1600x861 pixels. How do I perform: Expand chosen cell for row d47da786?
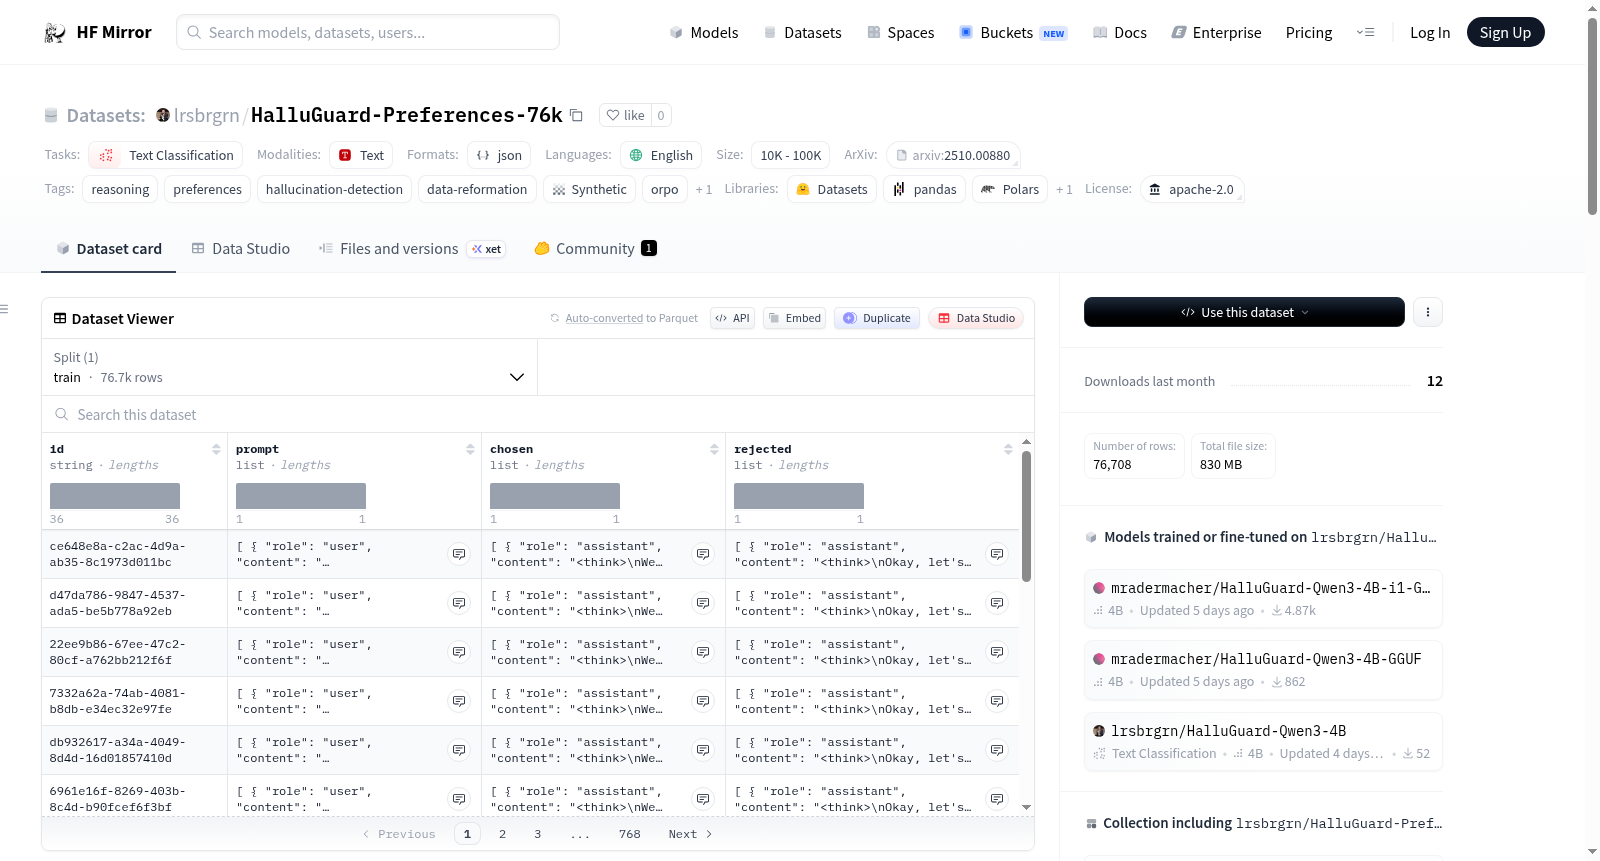pos(703,603)
